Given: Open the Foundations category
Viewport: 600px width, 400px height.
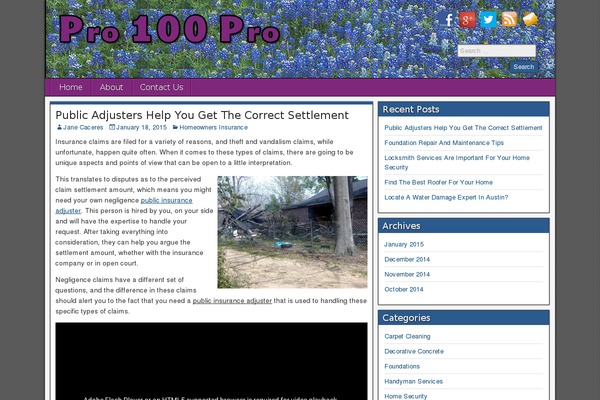Looking at the screenshot, I should (402, 366).
